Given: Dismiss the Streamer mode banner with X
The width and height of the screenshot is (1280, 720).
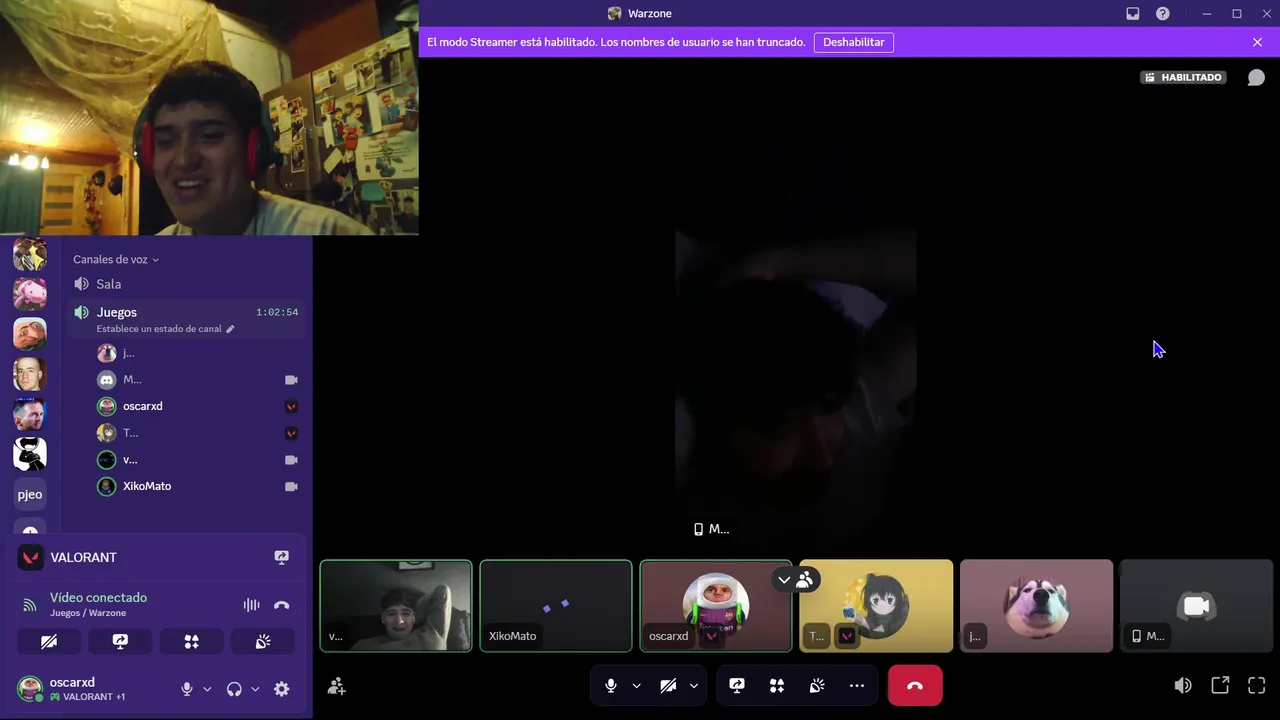Looking at the screenshot, I should (1257, 42).
